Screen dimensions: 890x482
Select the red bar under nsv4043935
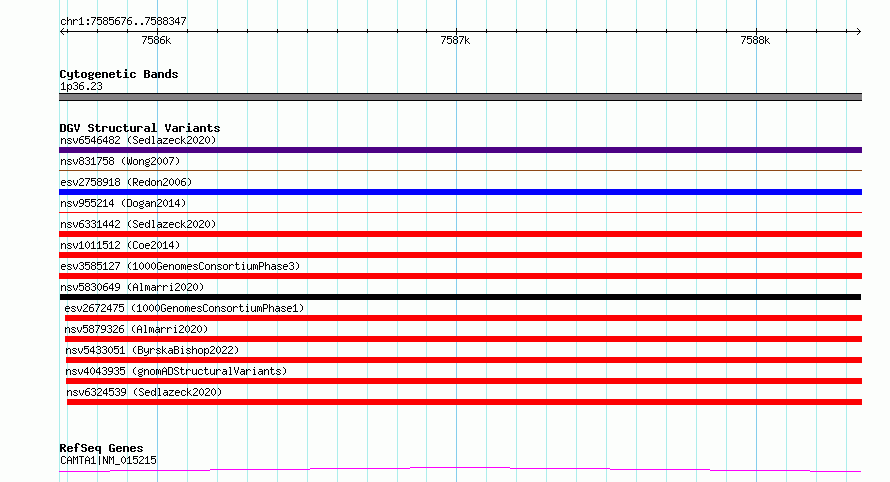pos(464,381)
